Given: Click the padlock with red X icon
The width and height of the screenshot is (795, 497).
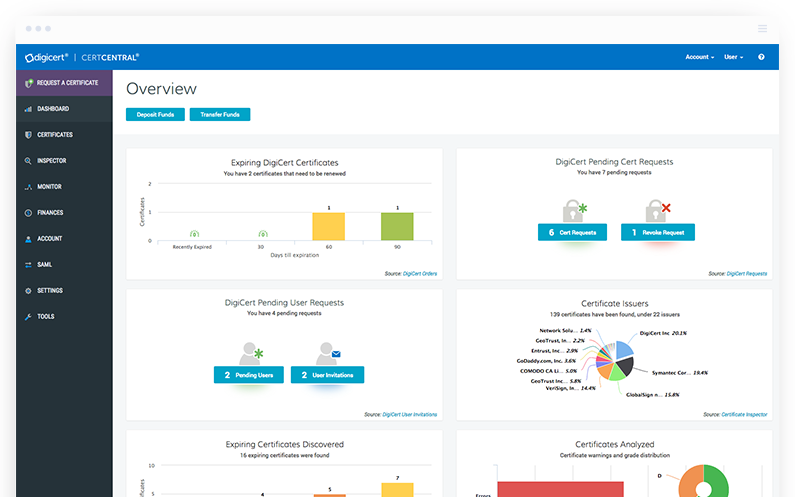Looking at the screenshot, I should coord(657,210).
